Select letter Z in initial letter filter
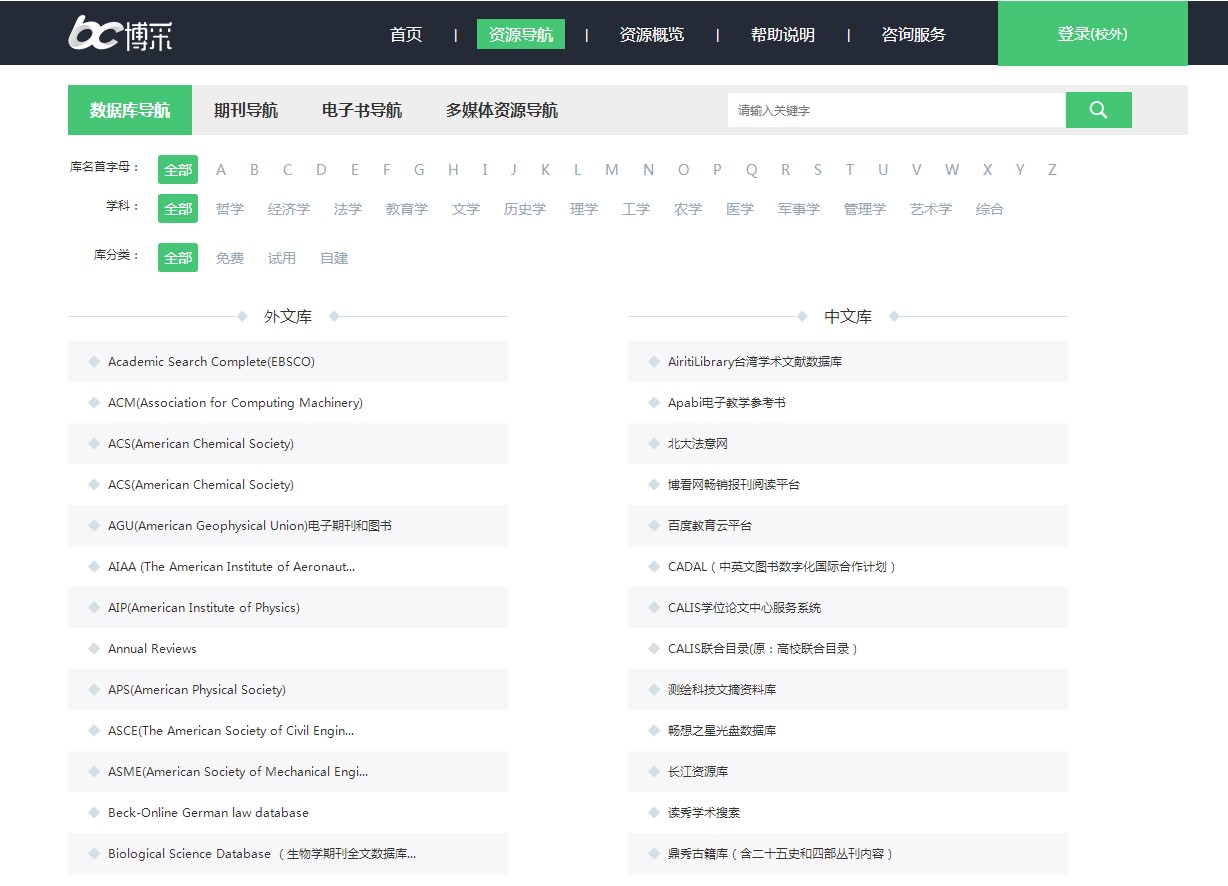 (x=1052, y=170)
